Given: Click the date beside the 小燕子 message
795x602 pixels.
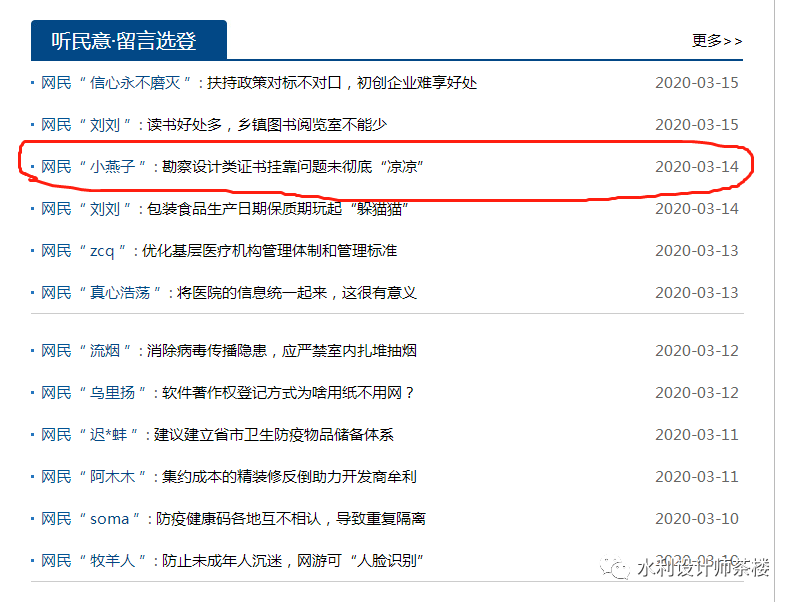Looking at the screenshot, I should pos(696,167).
